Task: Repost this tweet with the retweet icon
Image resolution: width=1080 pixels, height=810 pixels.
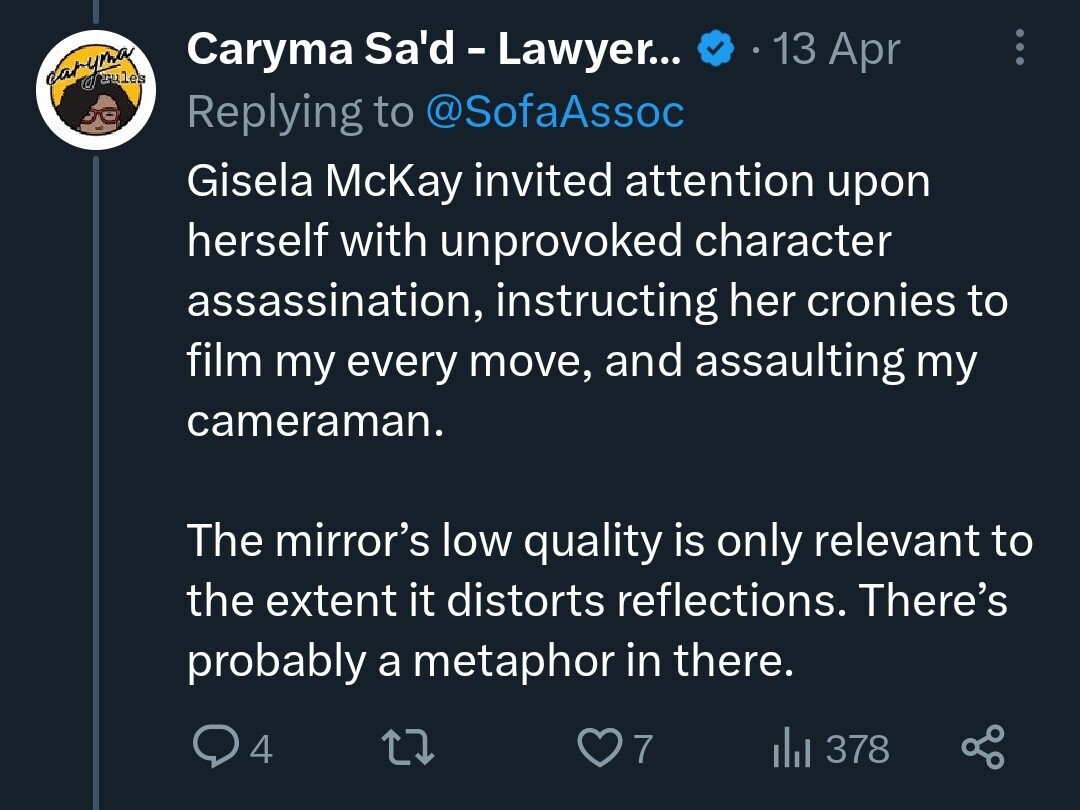Action: click(407, 748)
